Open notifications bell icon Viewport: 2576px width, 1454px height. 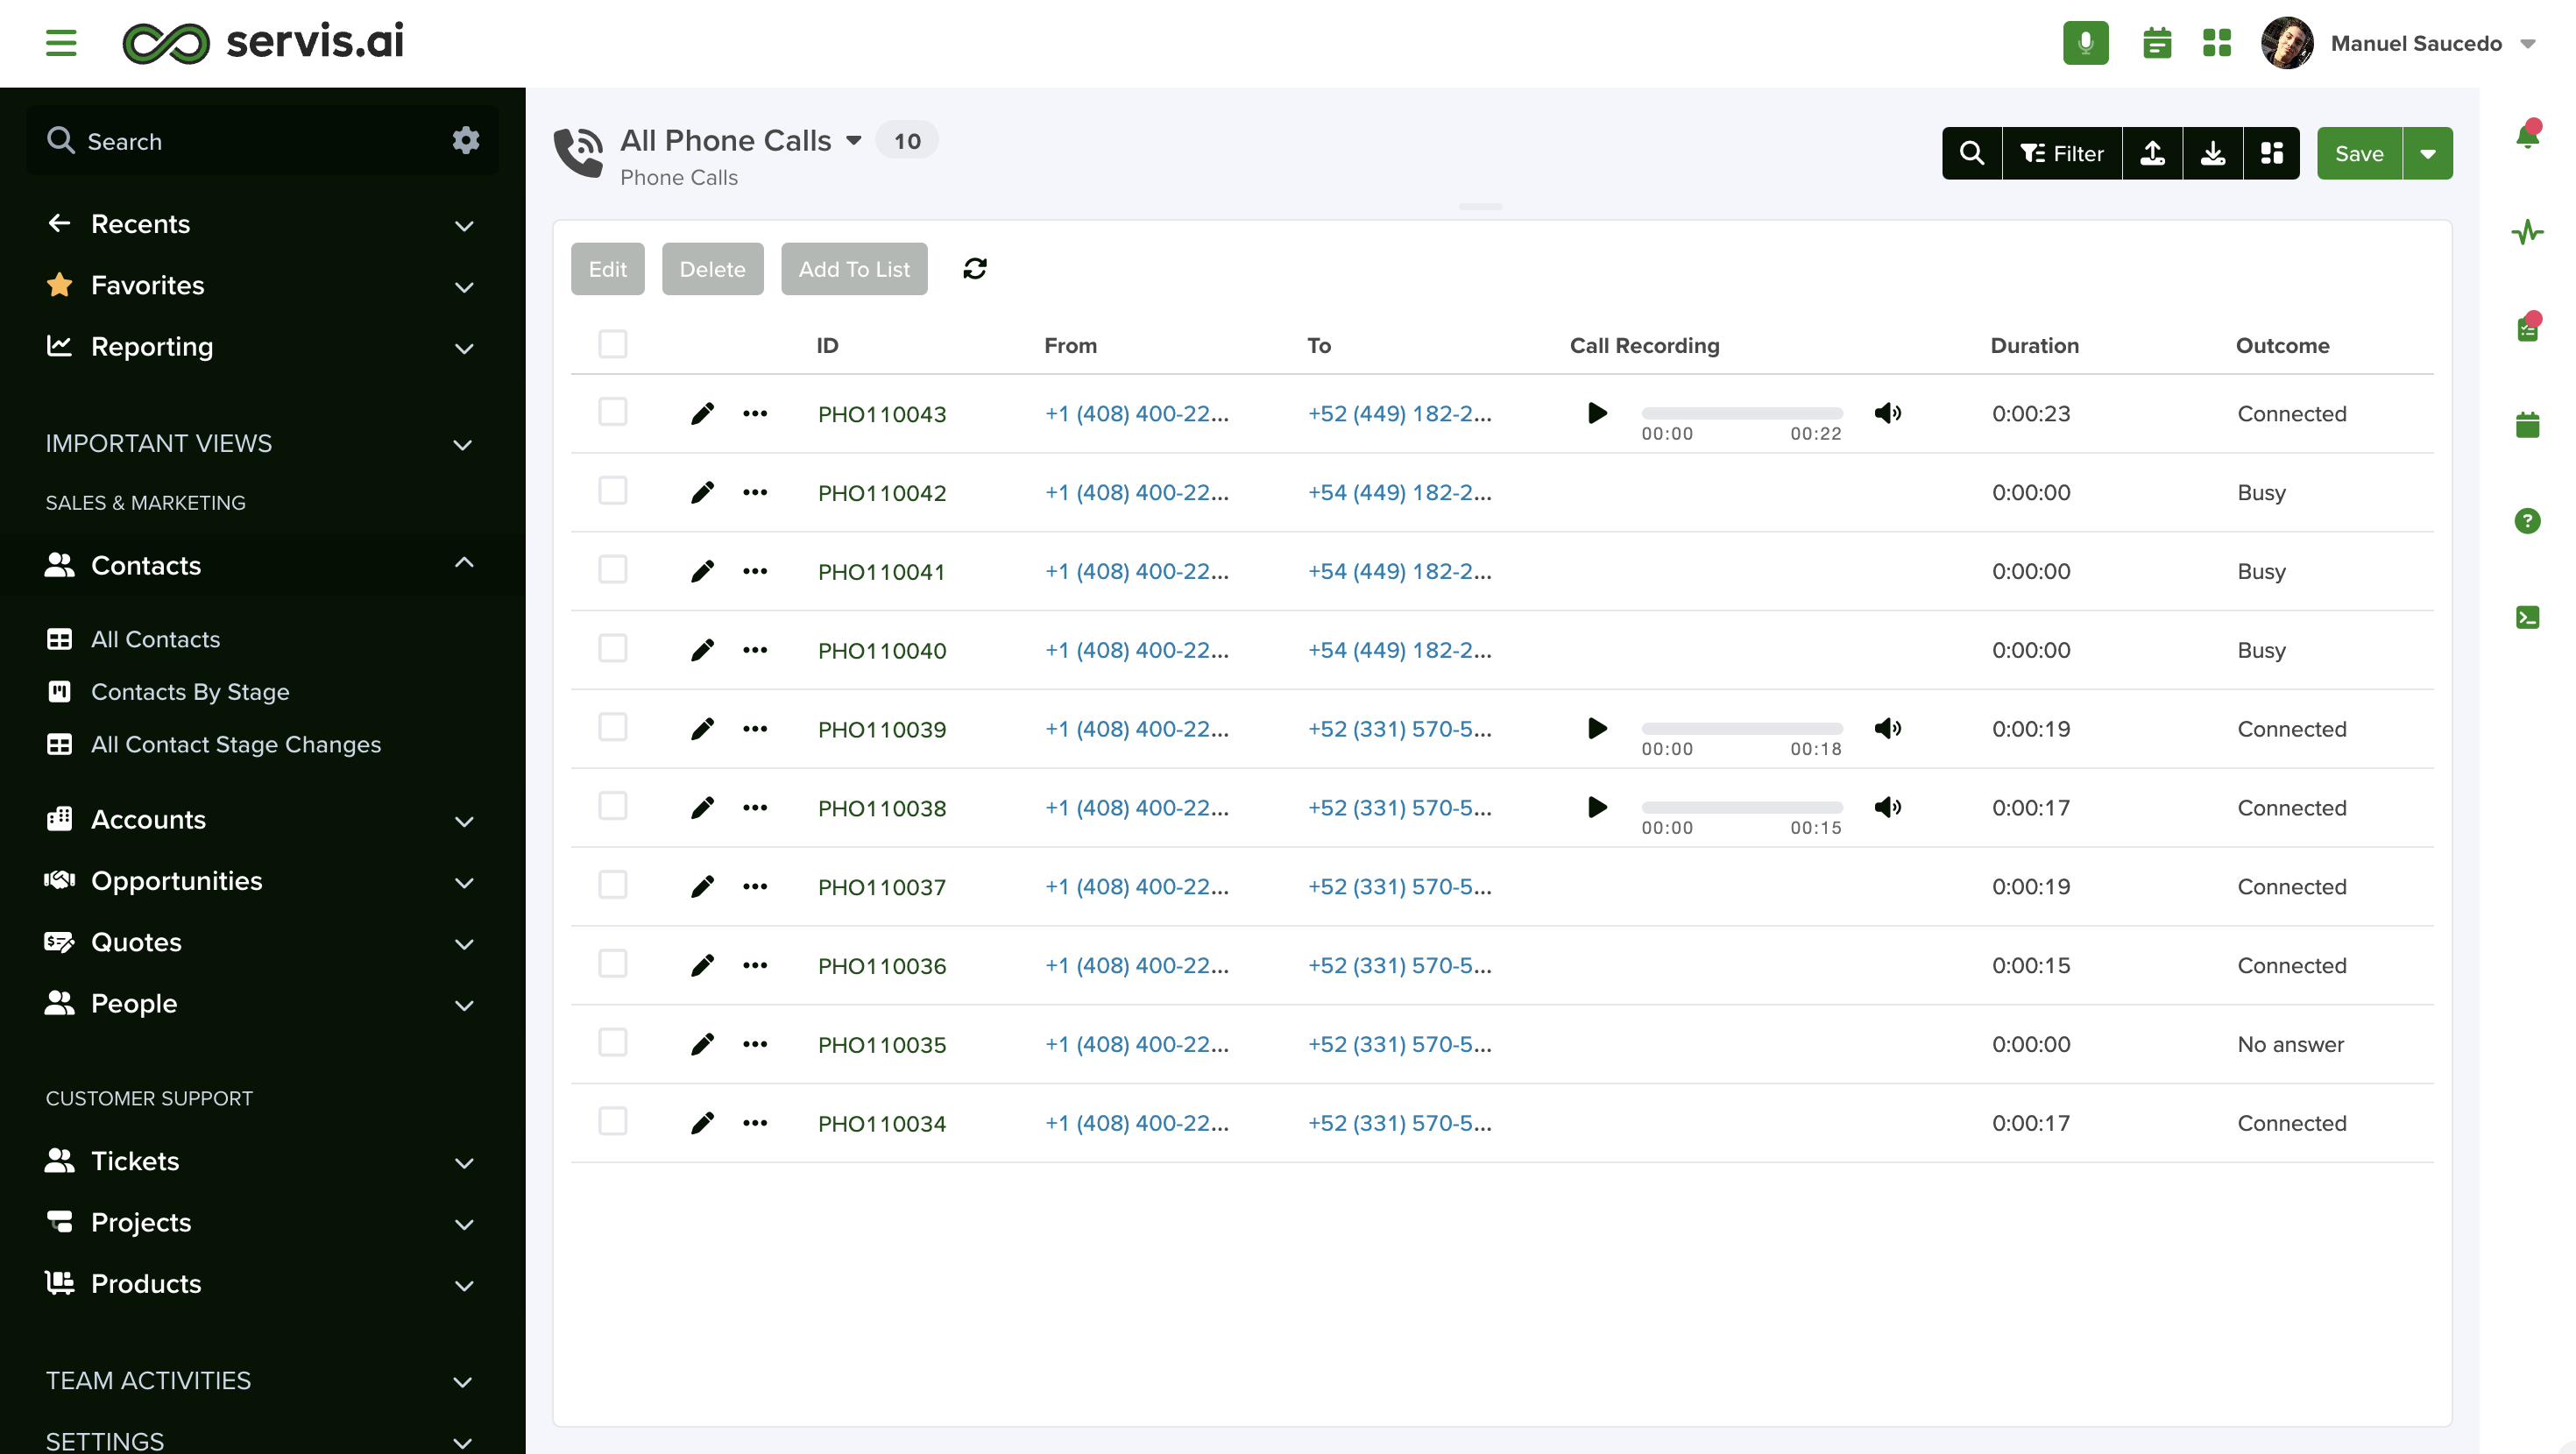click(x=2527, y=135)
